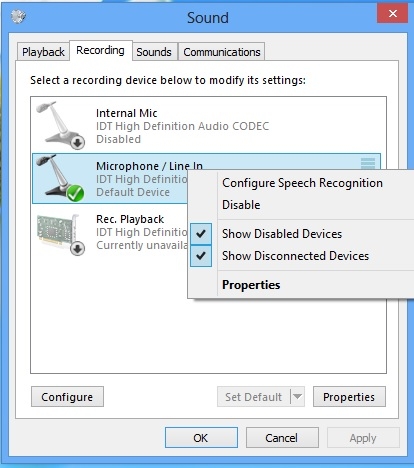The width and height of the screenshot is (414, 468).
Task: Expand the Set Default dropdown arrow
Action: [x=298, y=397]
